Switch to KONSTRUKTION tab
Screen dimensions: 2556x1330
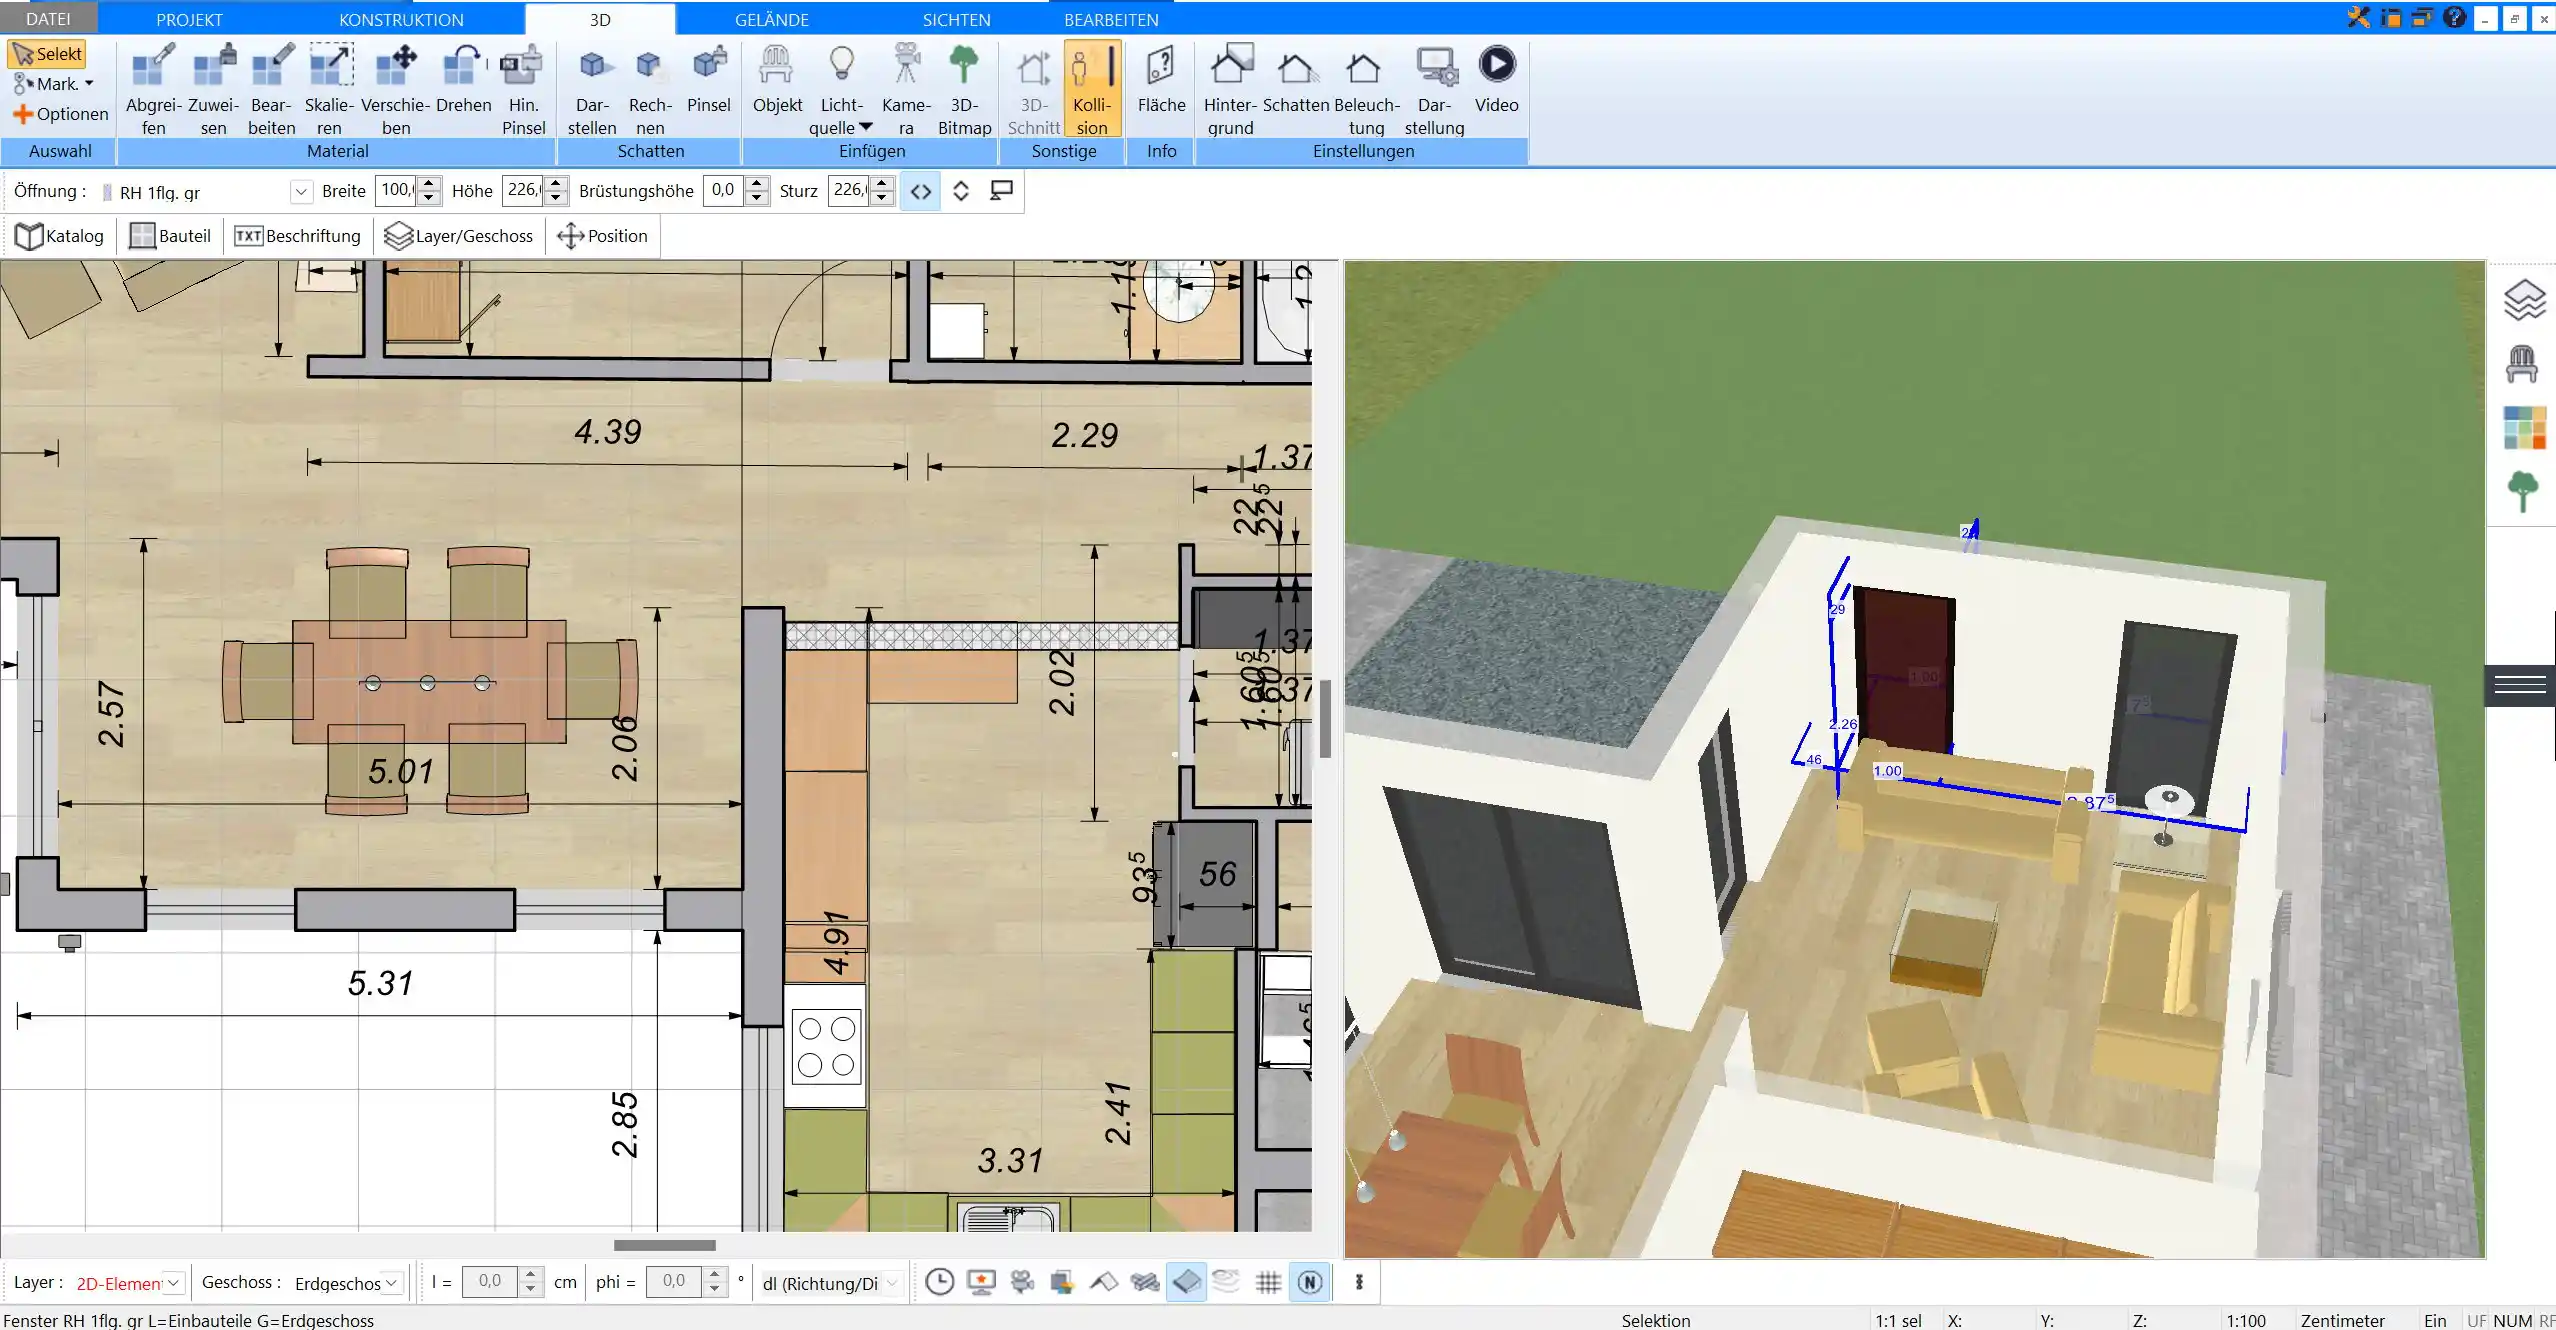point(401,19)
